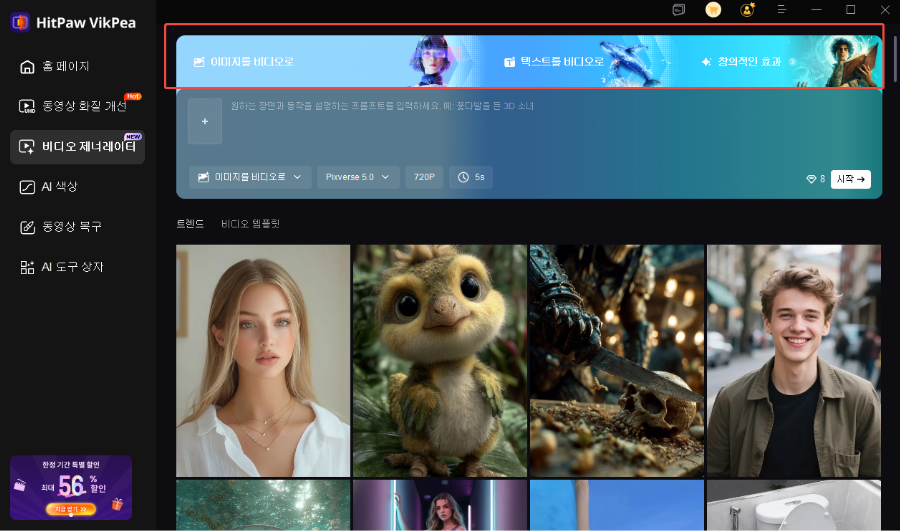This screenshot has width=900, height=532.
Task: Open the hamburger menu in title bar
Action: (782, 10)
